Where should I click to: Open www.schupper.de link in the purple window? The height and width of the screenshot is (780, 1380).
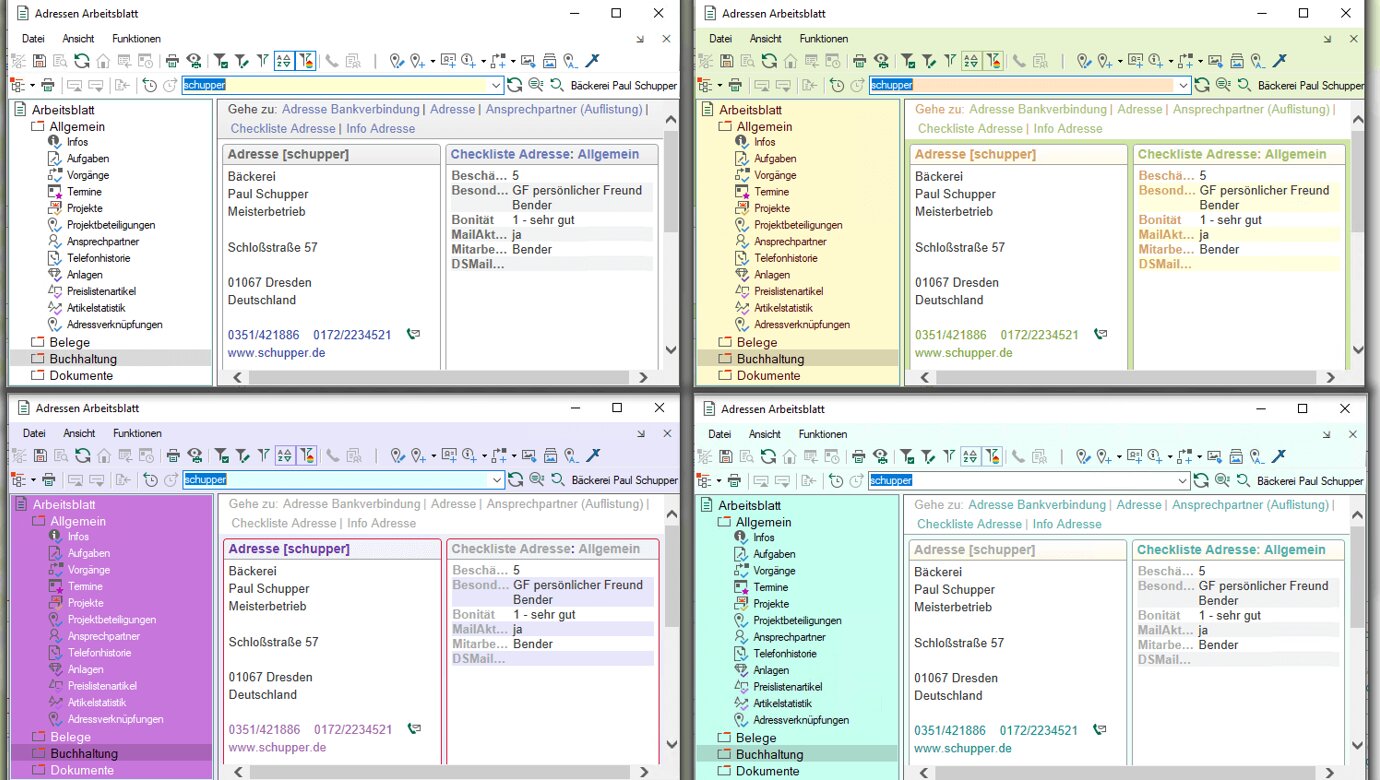[277, 747]
